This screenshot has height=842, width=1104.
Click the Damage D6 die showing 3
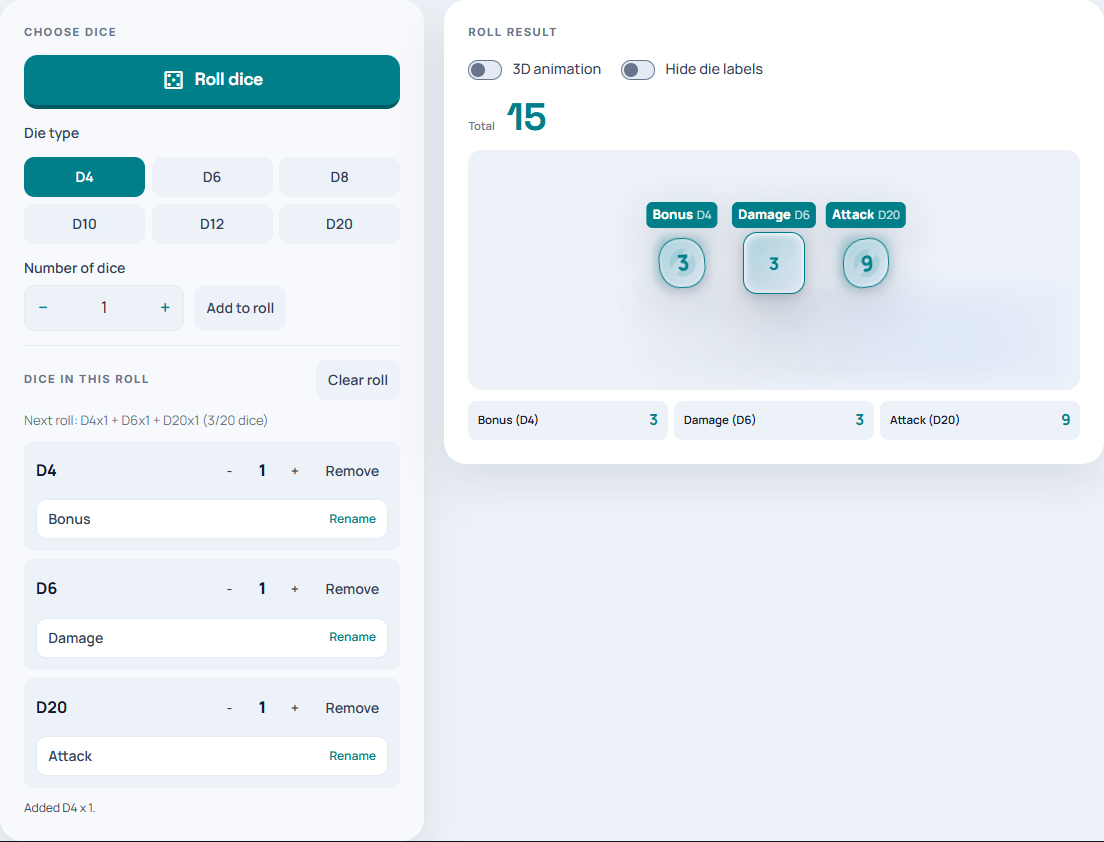coord(774,263)
